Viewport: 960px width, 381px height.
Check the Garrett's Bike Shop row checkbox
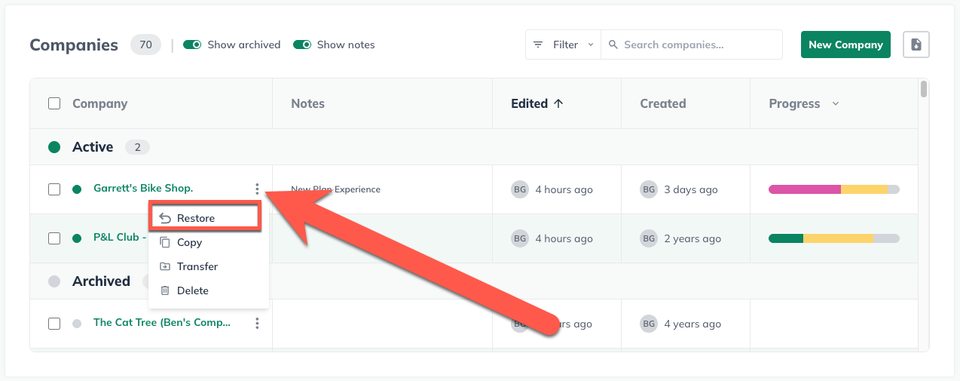(x=54, y=189)
